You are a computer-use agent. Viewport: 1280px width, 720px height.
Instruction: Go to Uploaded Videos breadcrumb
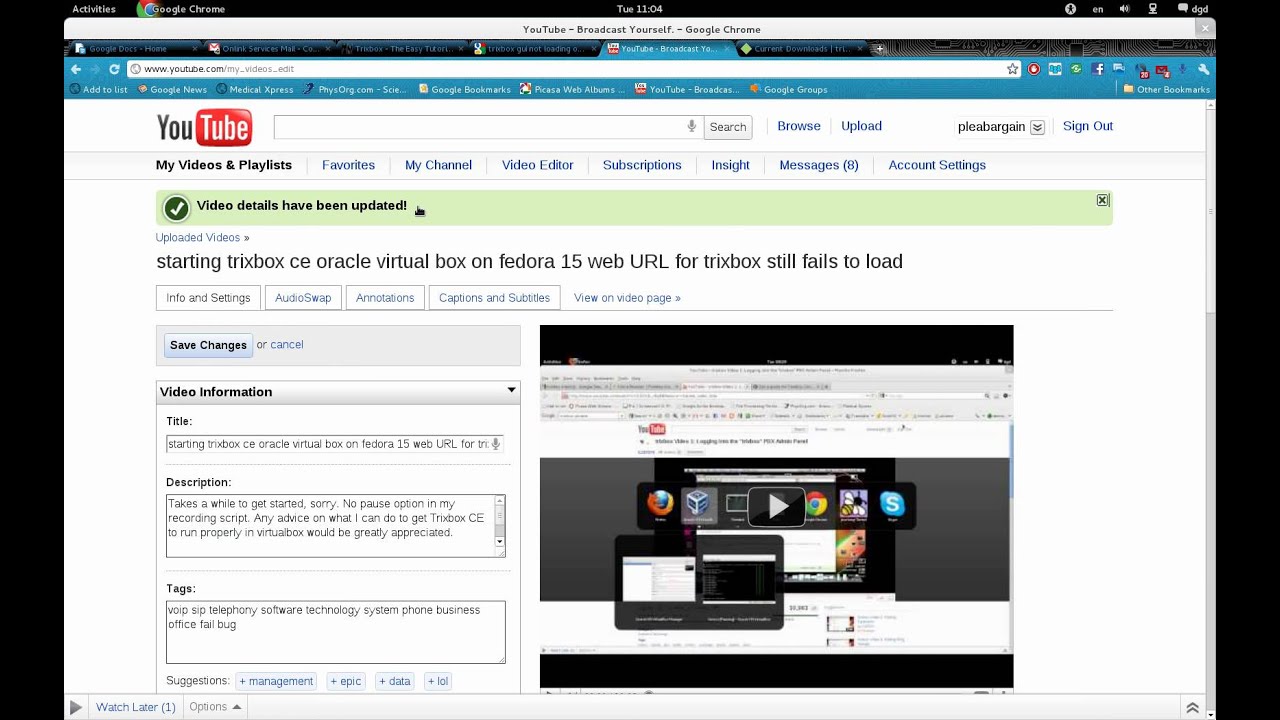[198, 238]
